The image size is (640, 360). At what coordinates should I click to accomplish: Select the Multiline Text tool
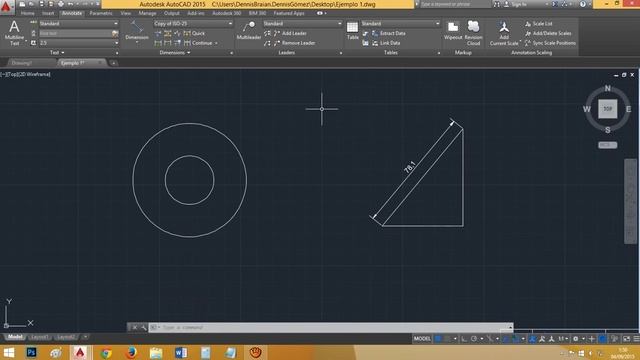point(14,33)
